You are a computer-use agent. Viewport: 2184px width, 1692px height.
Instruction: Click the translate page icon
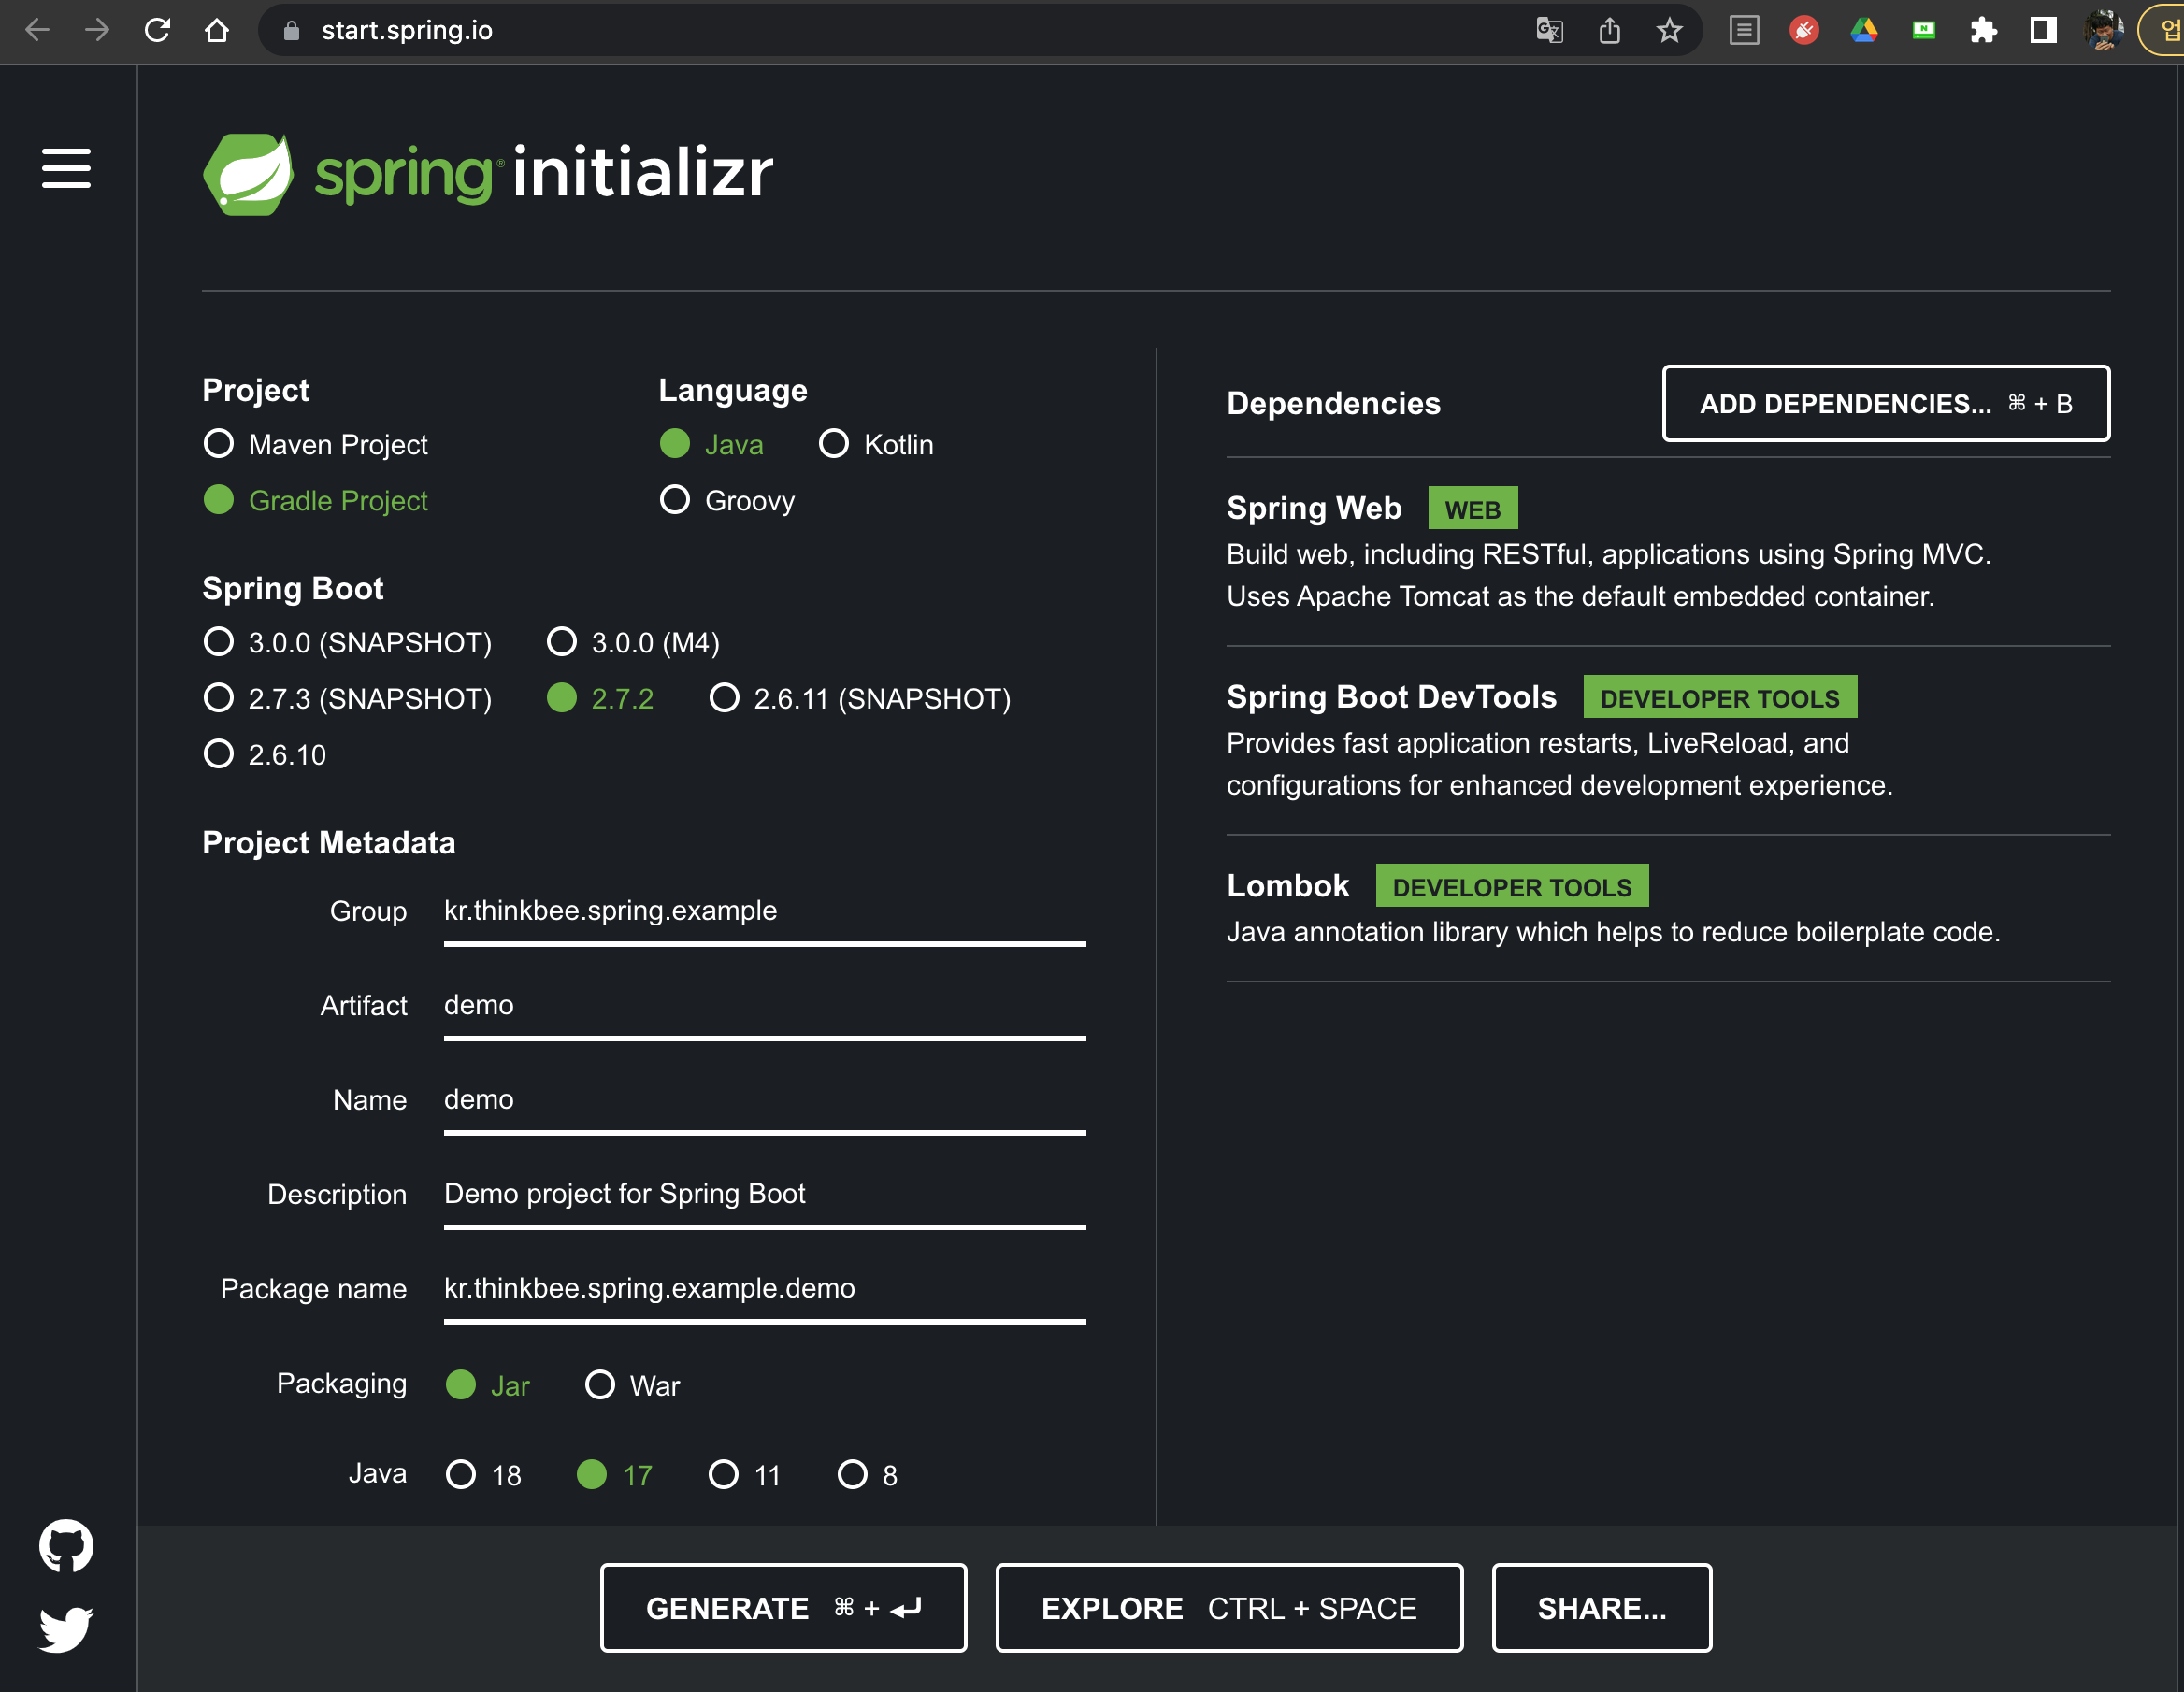(x=1549, y=31)
